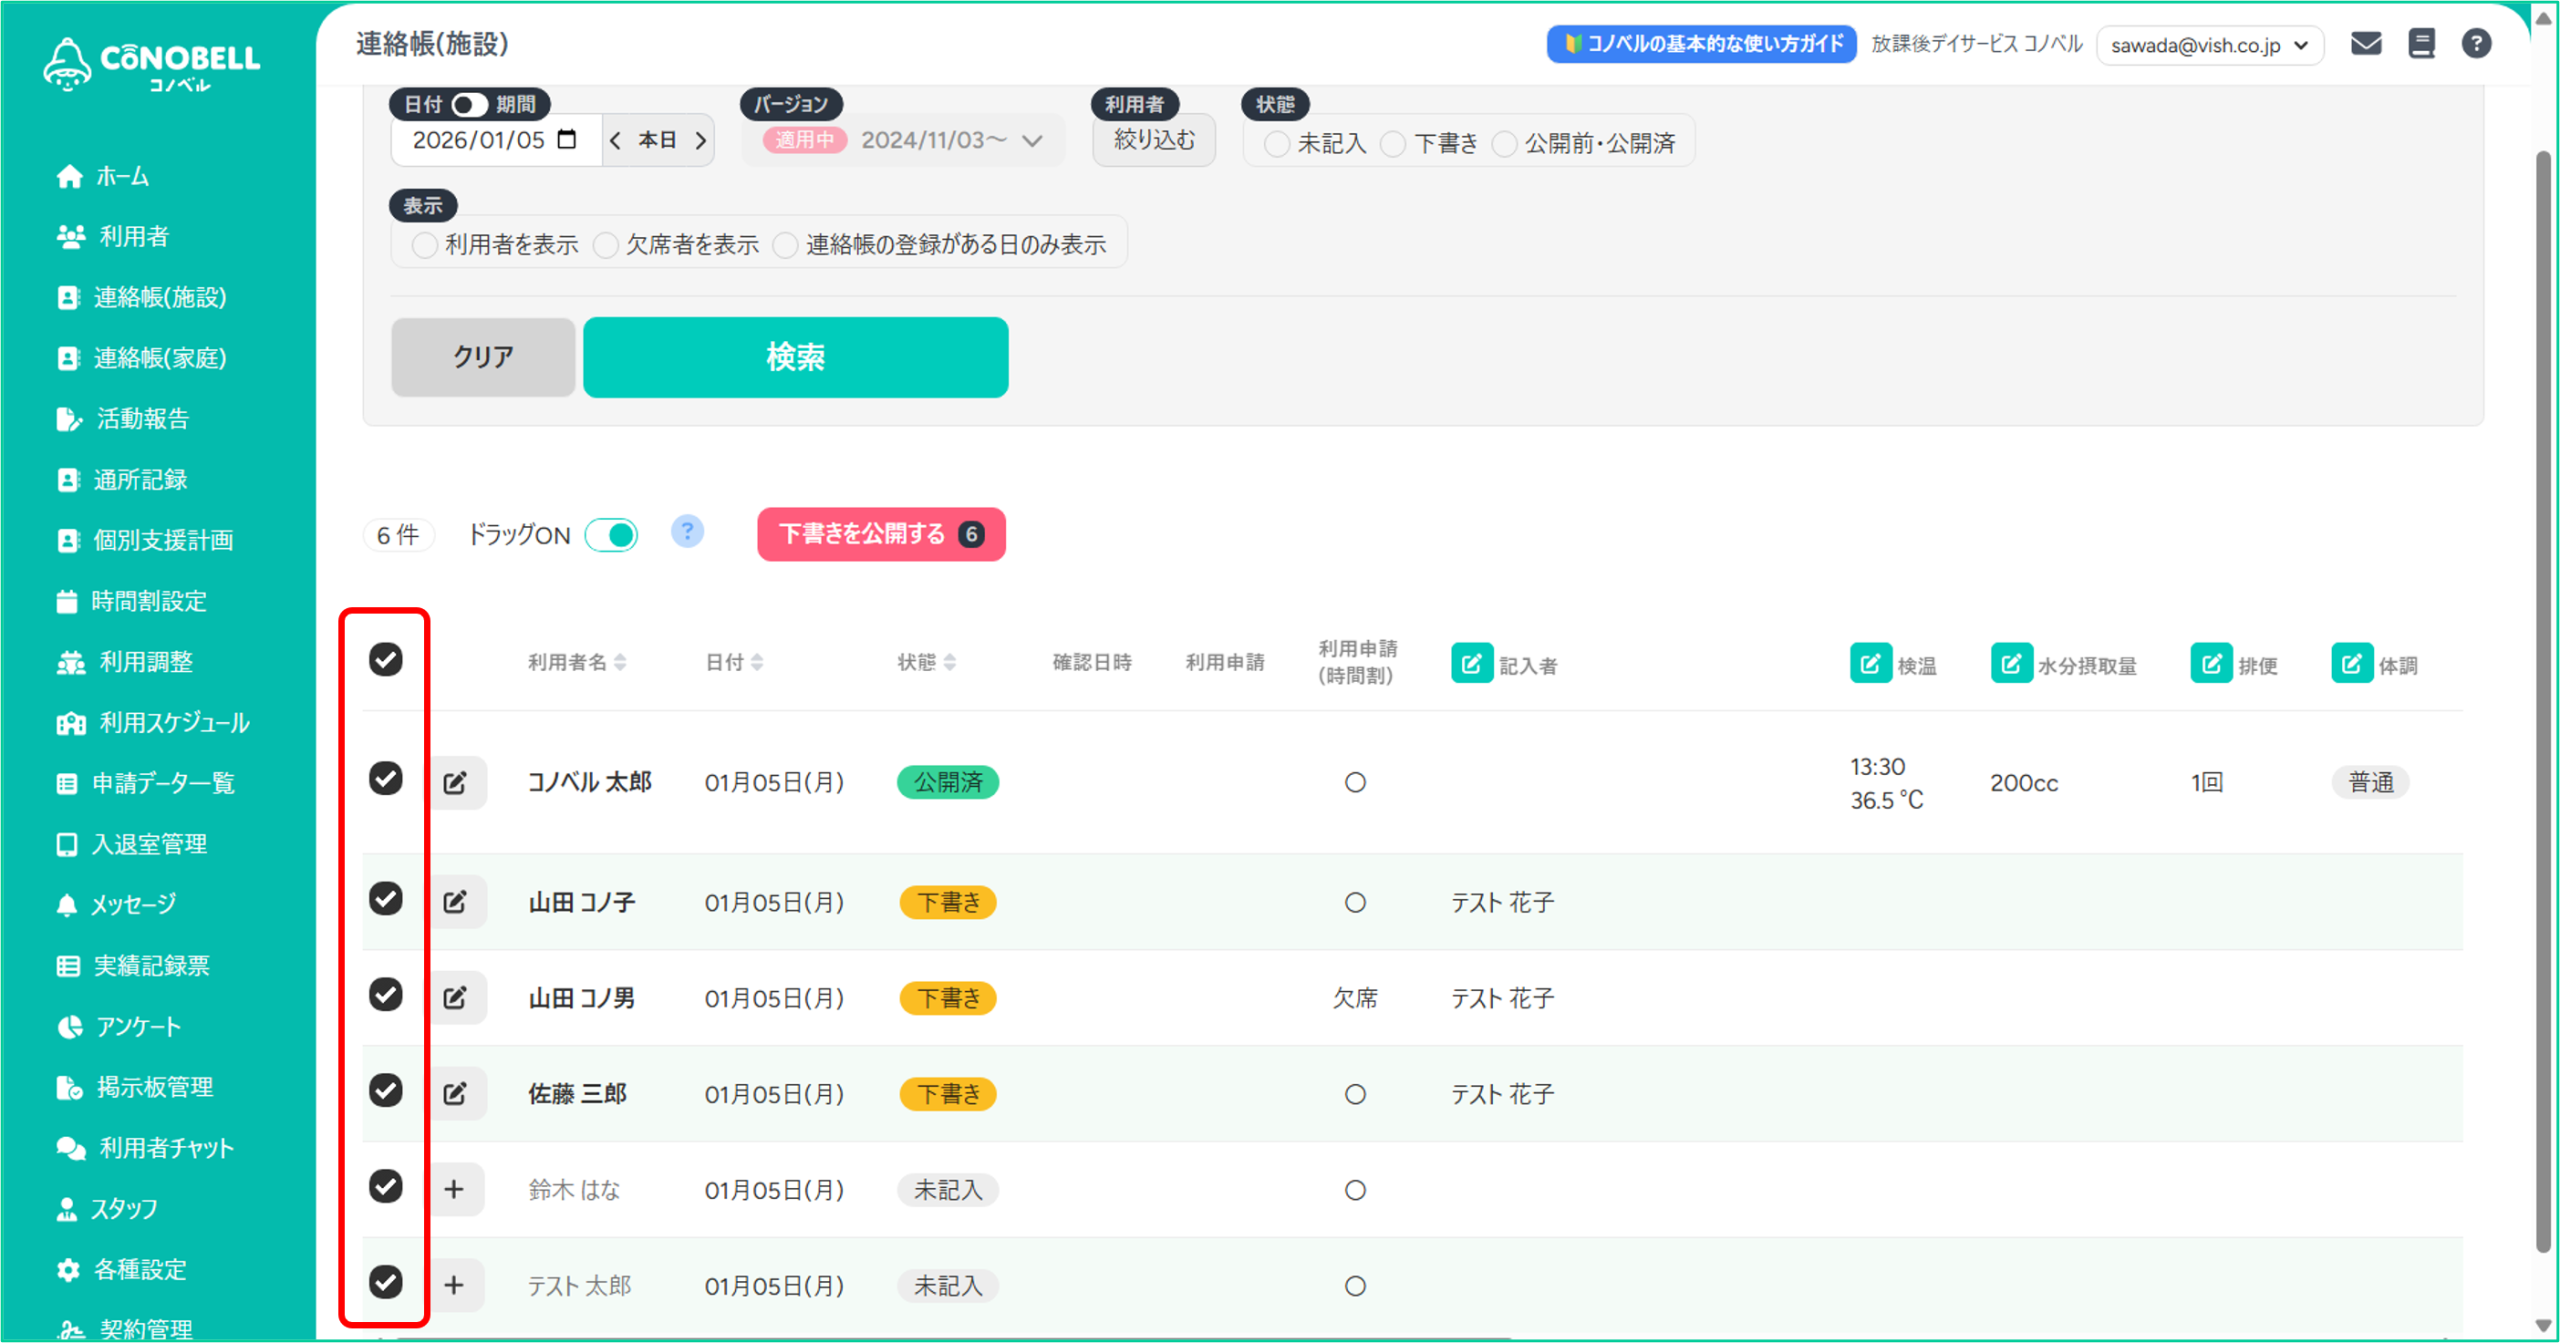This screenshot has height=1343, width=2560.
Task: Click 下書きを公開する button
Action: click(x=880, y=534)
